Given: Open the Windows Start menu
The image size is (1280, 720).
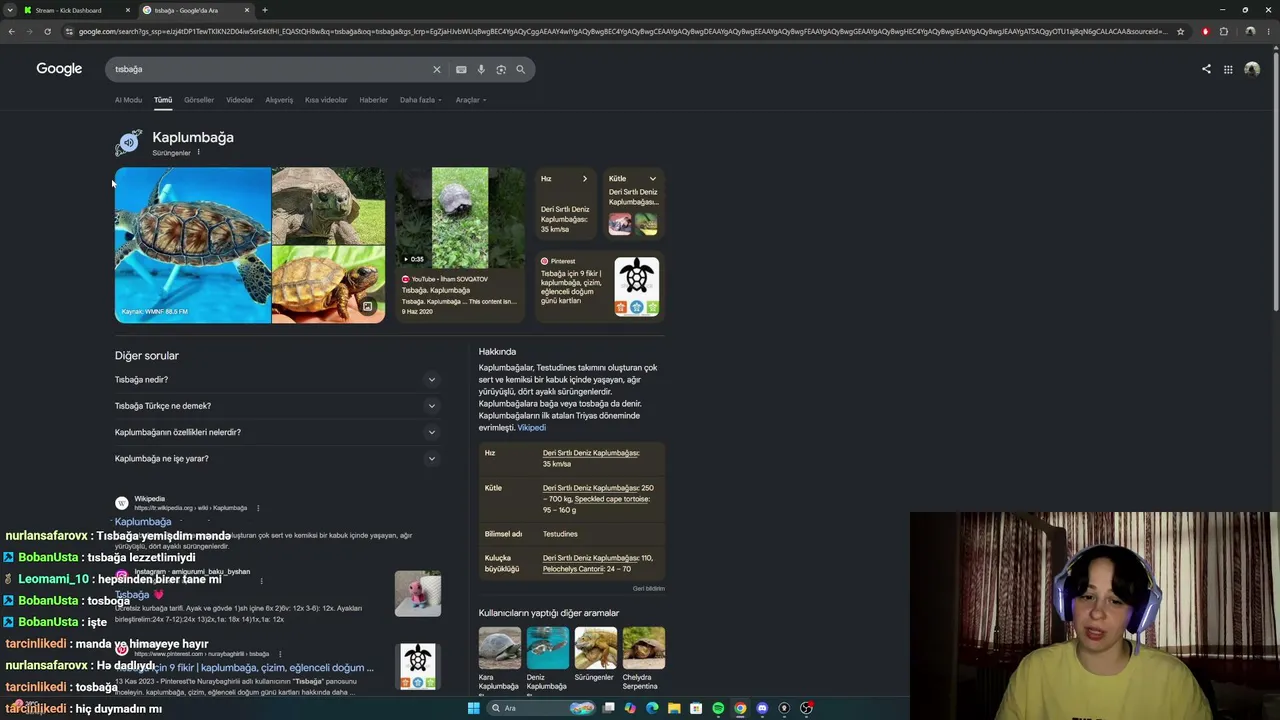Looking at the screenshot, I should click(474, 708).
